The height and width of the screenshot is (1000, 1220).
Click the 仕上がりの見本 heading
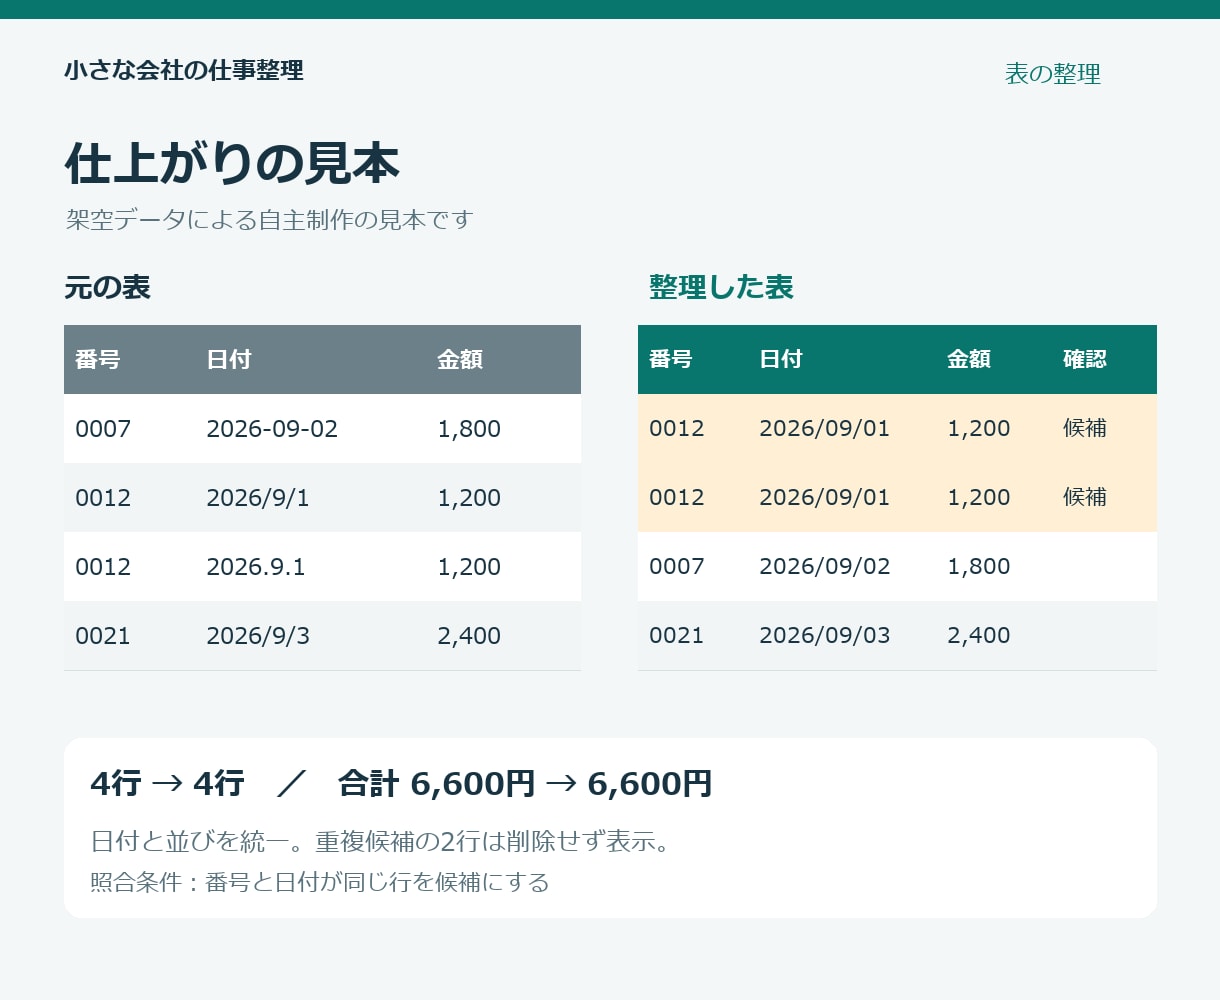coord(232,163)
